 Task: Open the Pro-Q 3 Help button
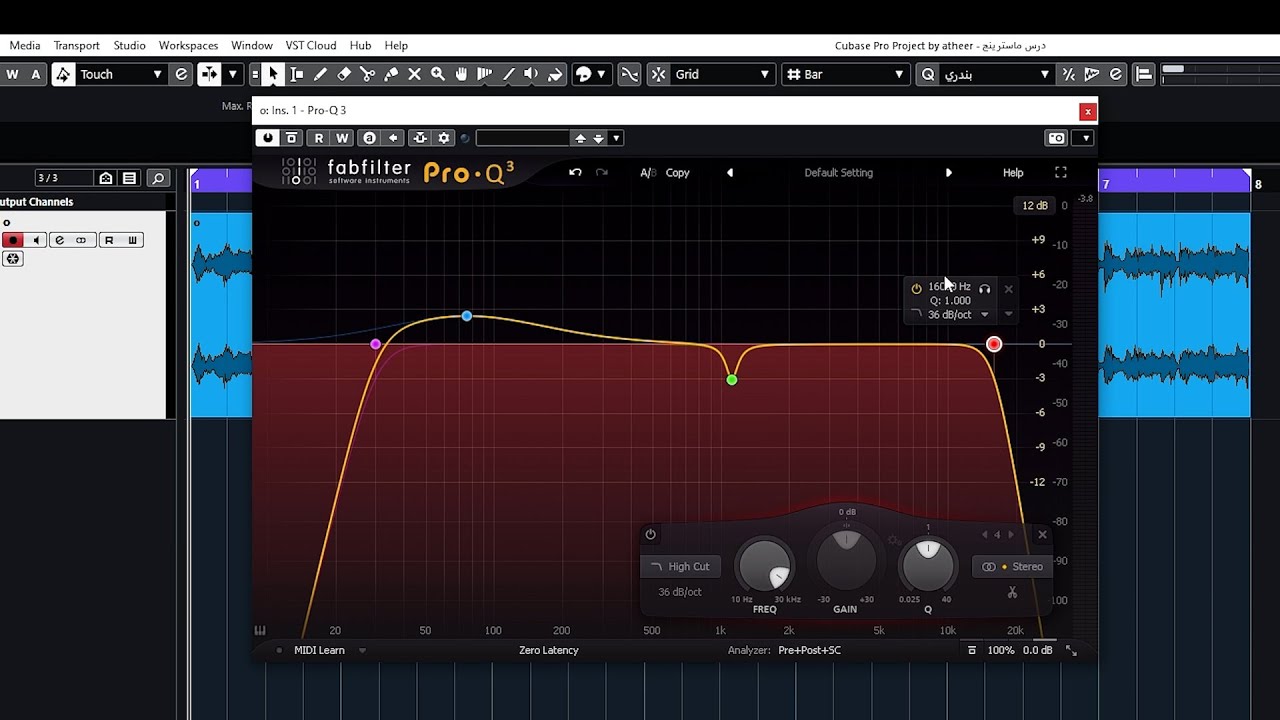click(1013, 173)
